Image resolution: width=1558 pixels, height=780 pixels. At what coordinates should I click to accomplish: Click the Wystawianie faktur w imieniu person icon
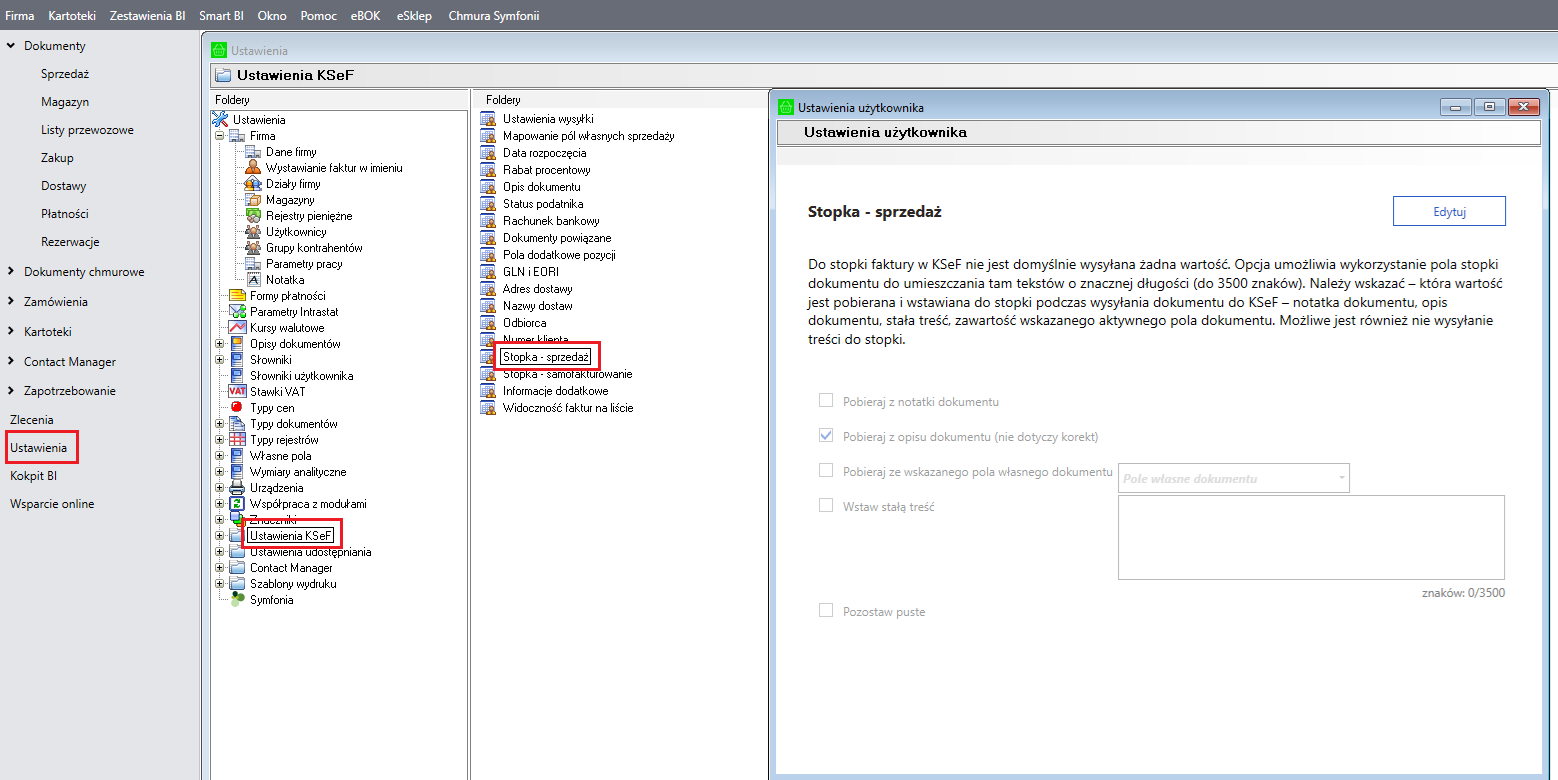pyautogui.click(x=254, y=168)
